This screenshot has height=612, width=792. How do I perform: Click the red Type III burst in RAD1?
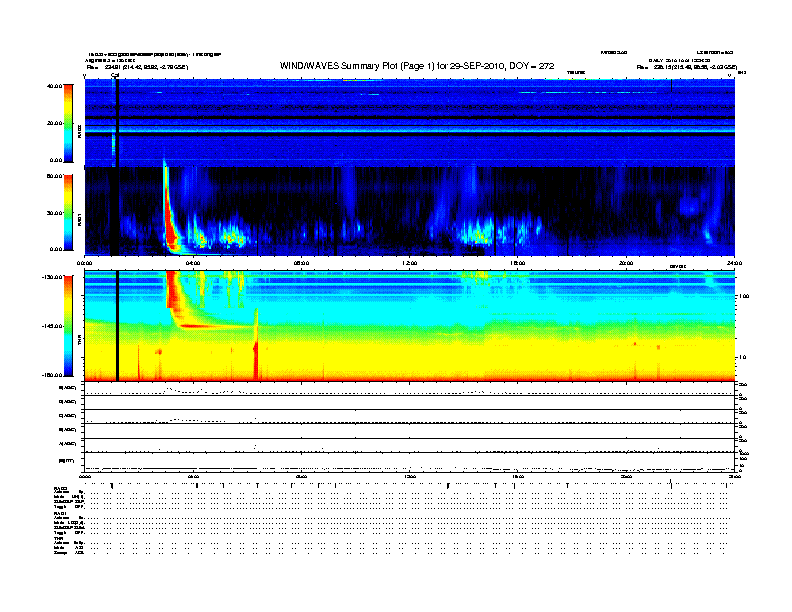point(170,222)
